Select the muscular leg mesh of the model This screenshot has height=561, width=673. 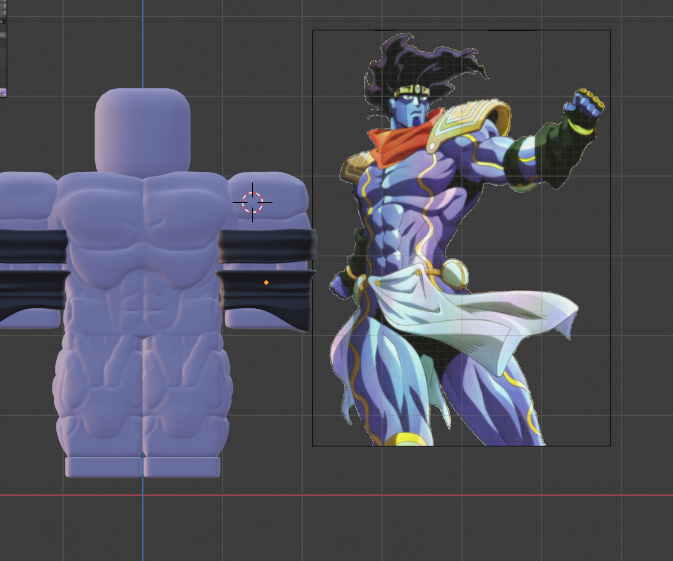pyautogui.click(x=142, y=393)
